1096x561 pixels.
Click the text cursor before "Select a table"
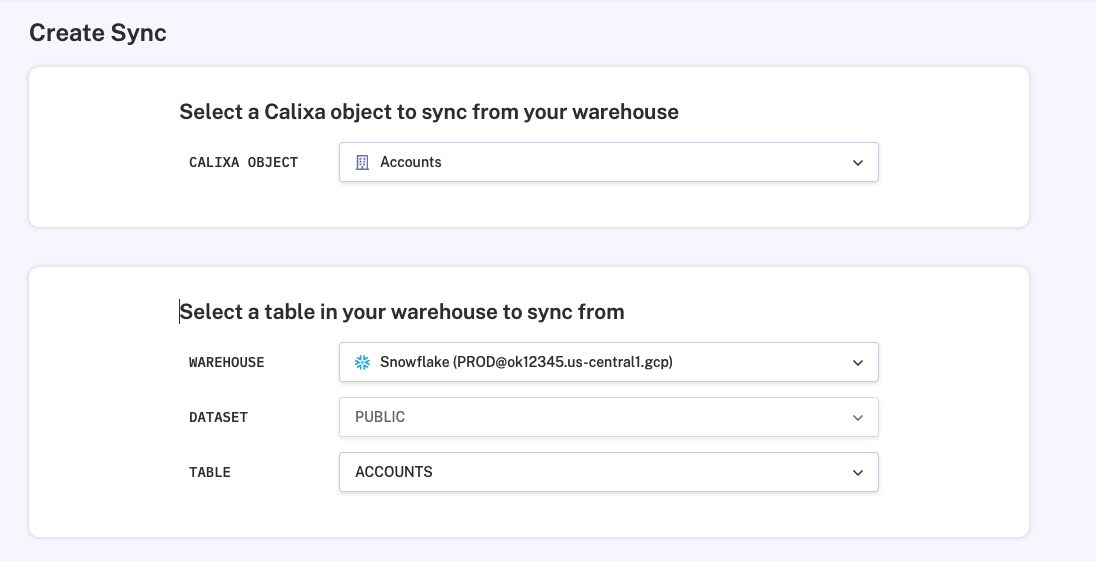tap(180, 312)
